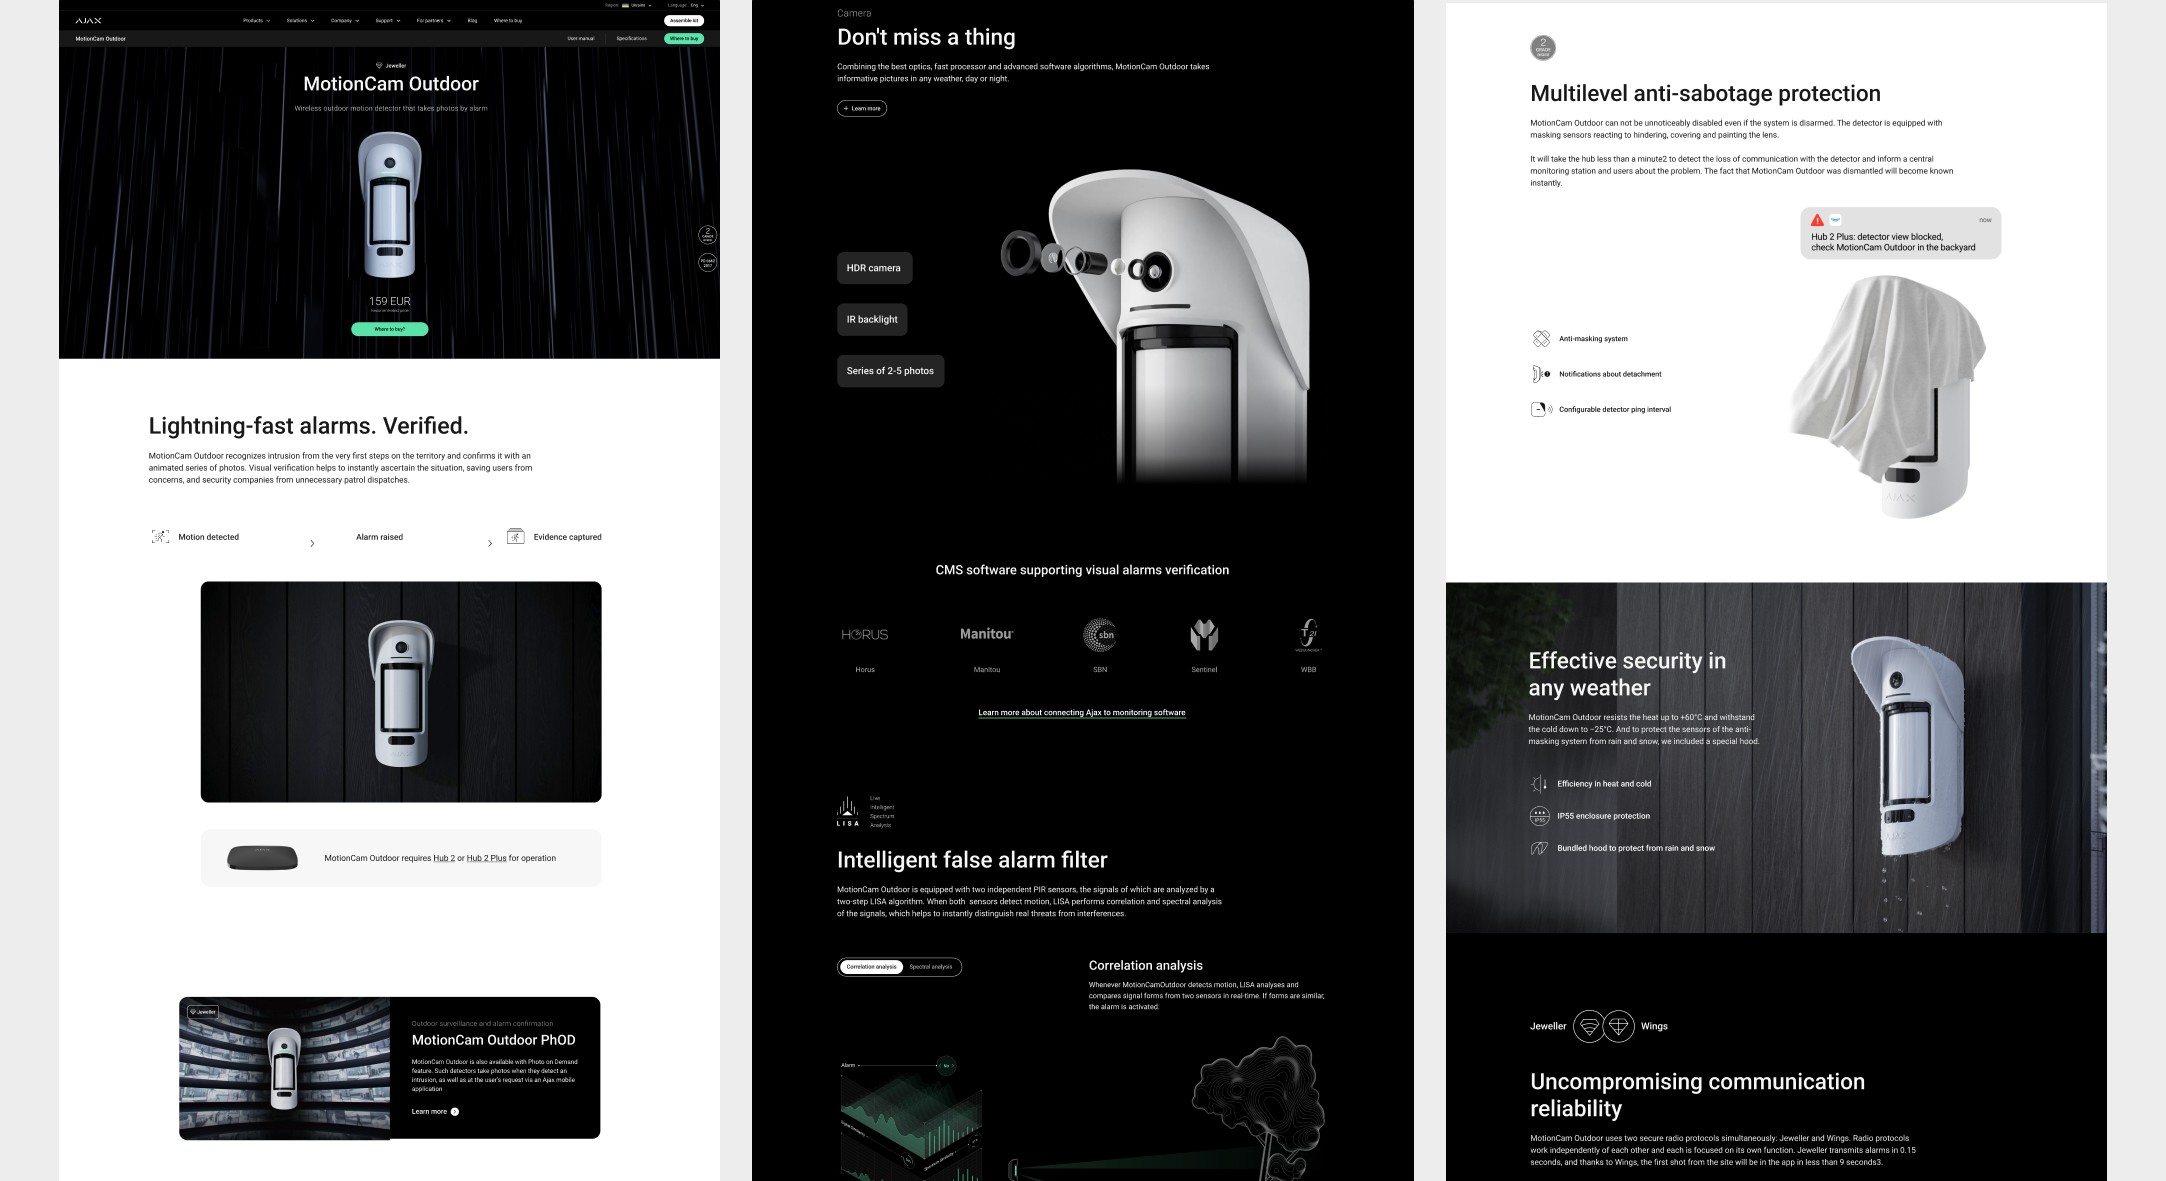Image resolution: width=2166 pixels, height=1181 pixels.
Task: Open link about connecting Ajax to monitoring software
Action: (x=1081, y=713)
